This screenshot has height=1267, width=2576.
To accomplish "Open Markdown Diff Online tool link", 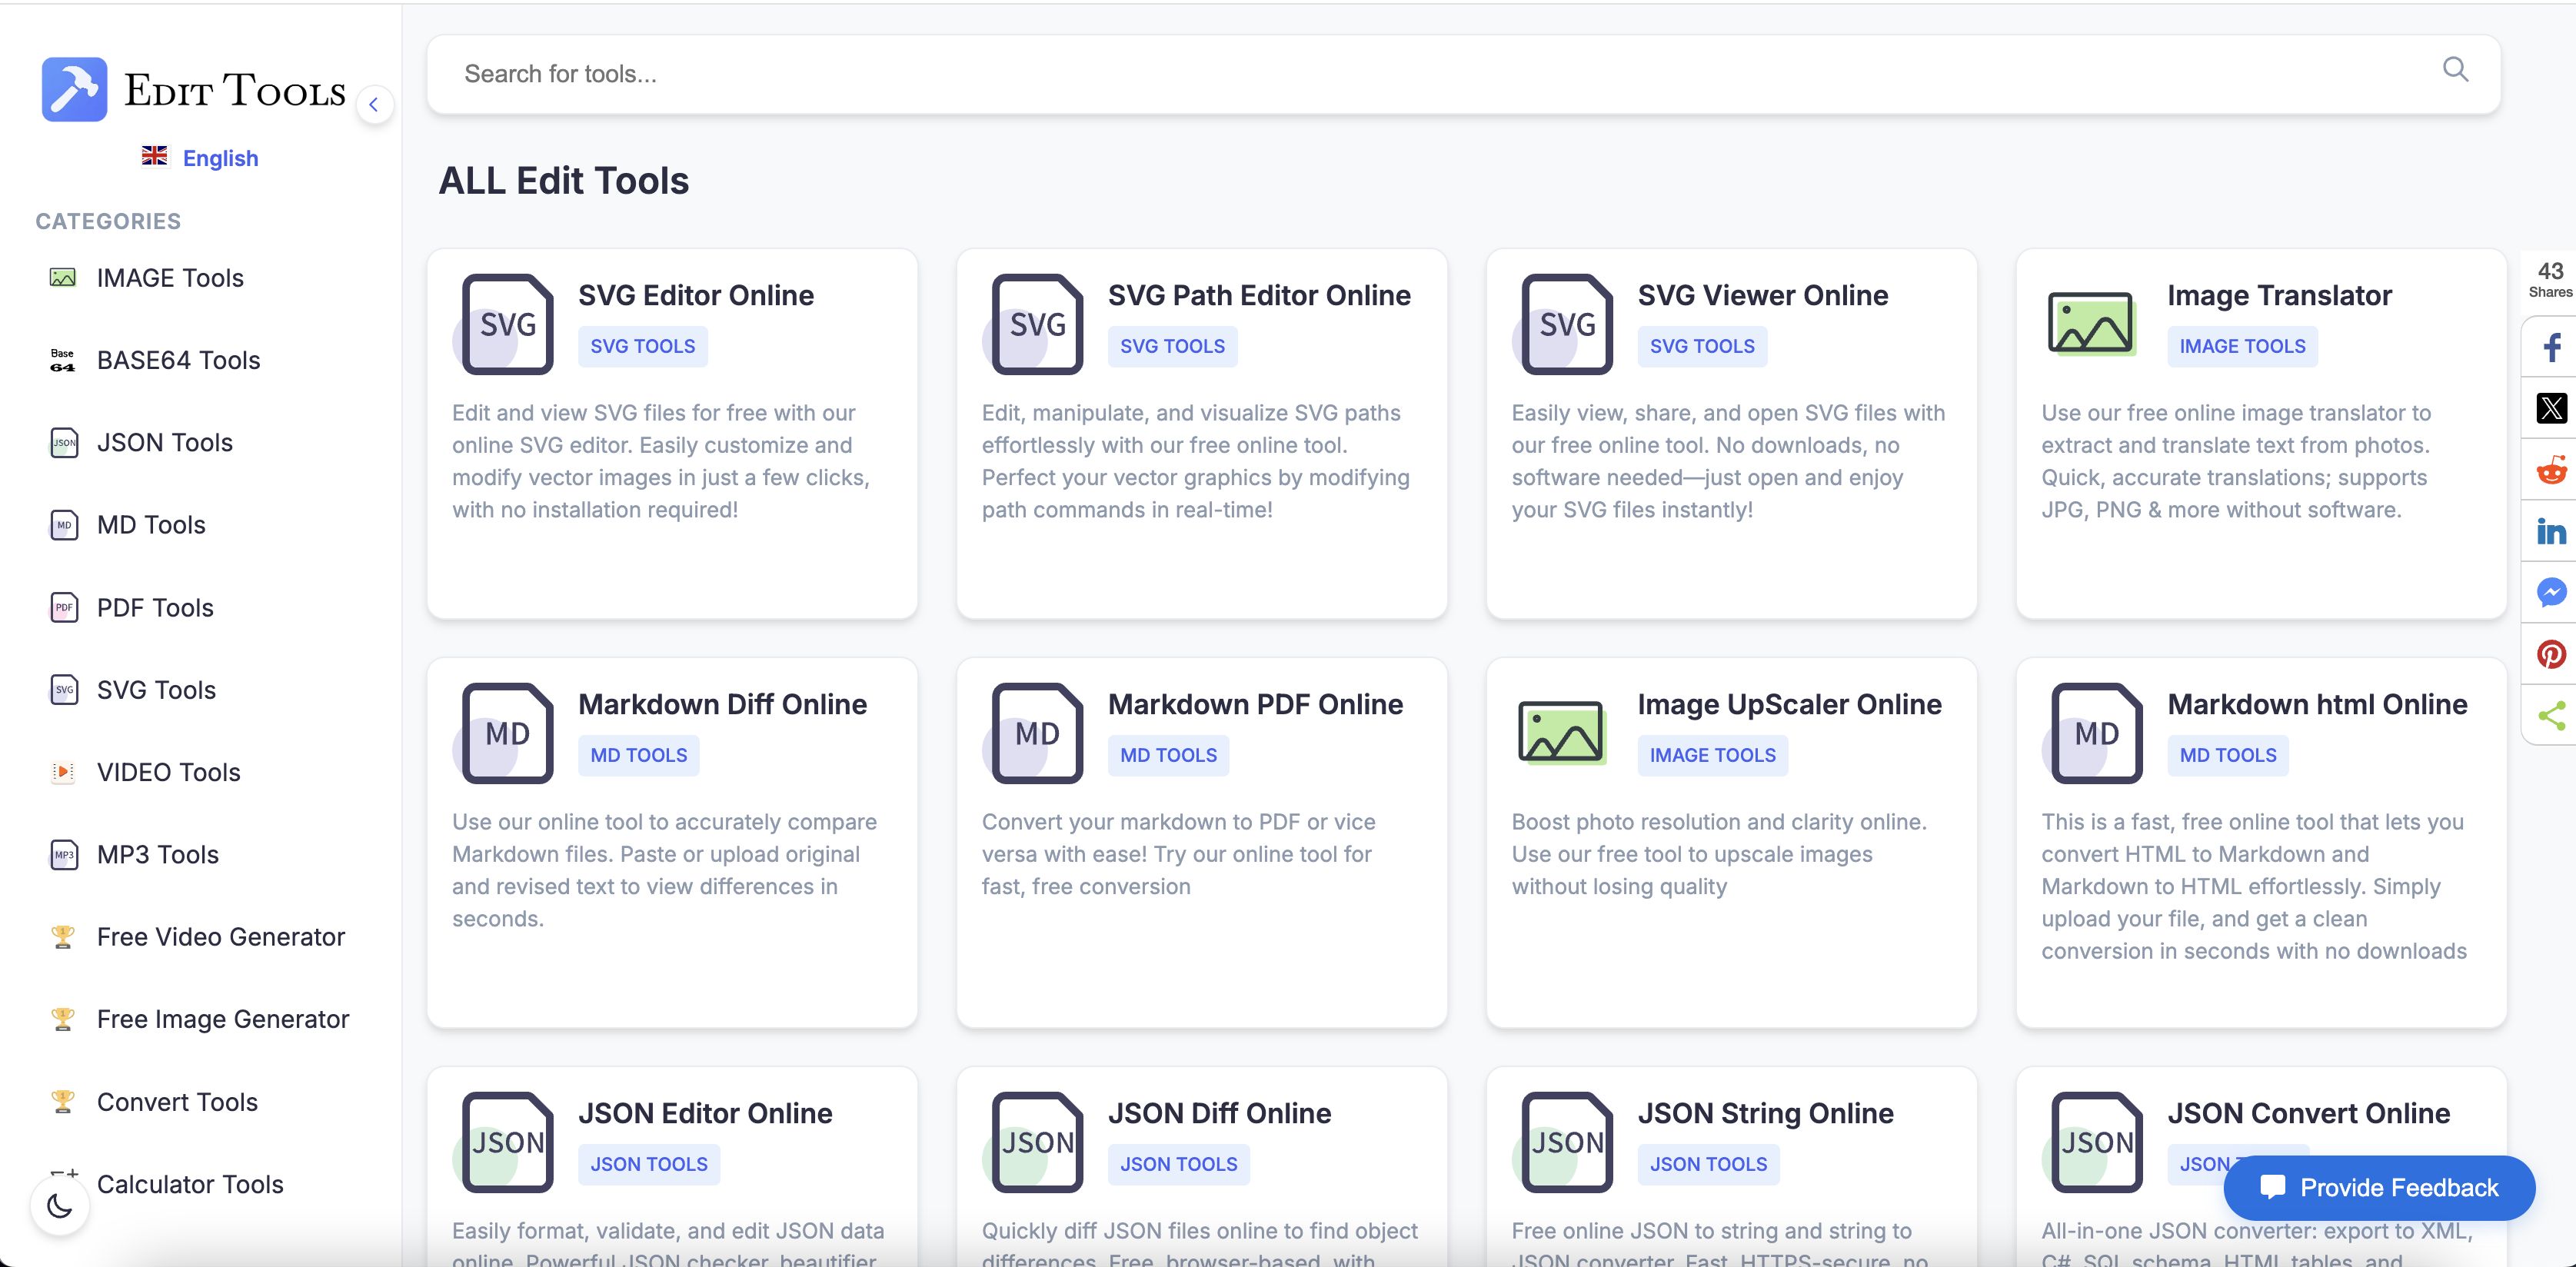I will pos(722,704).
